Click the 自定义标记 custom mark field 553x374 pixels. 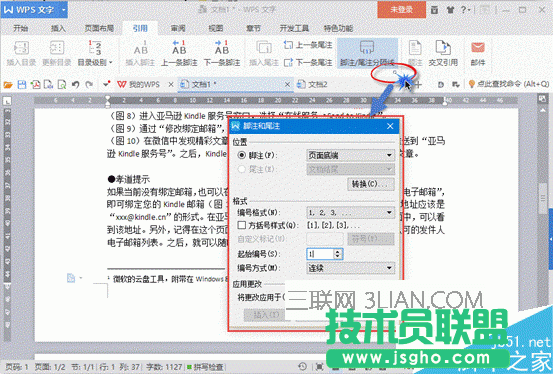tap(325, 239)
